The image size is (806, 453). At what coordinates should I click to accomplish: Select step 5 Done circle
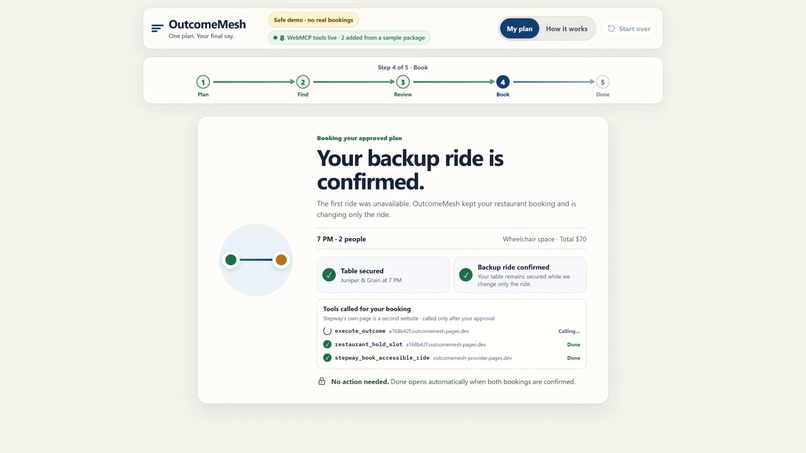pos(602,82)
